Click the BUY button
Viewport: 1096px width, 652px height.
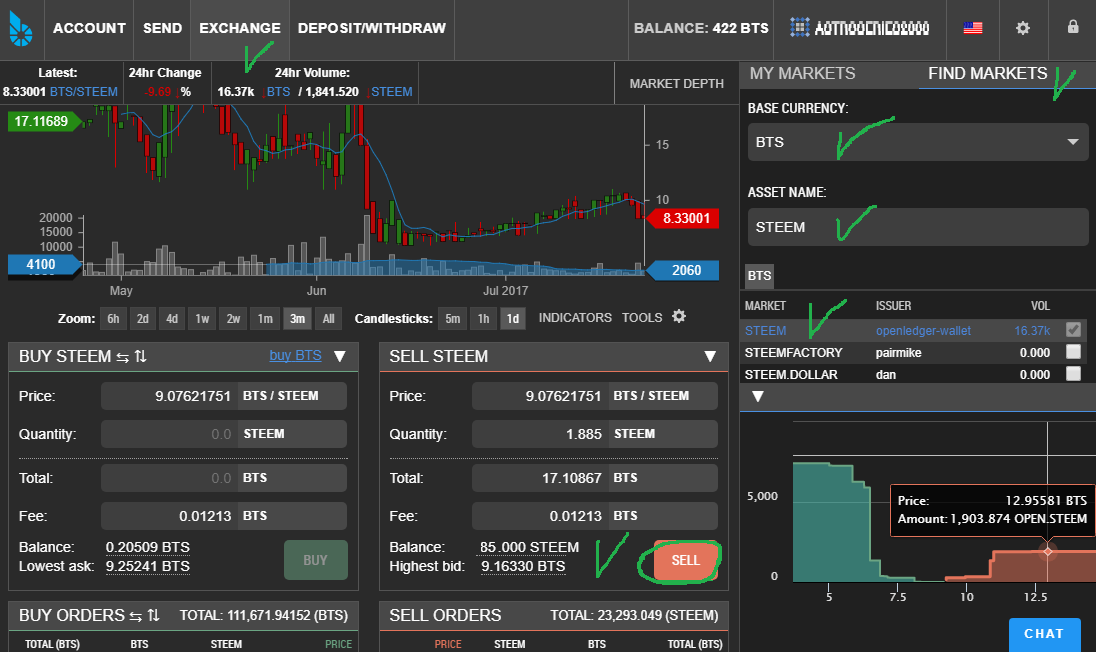click(315, 560)
